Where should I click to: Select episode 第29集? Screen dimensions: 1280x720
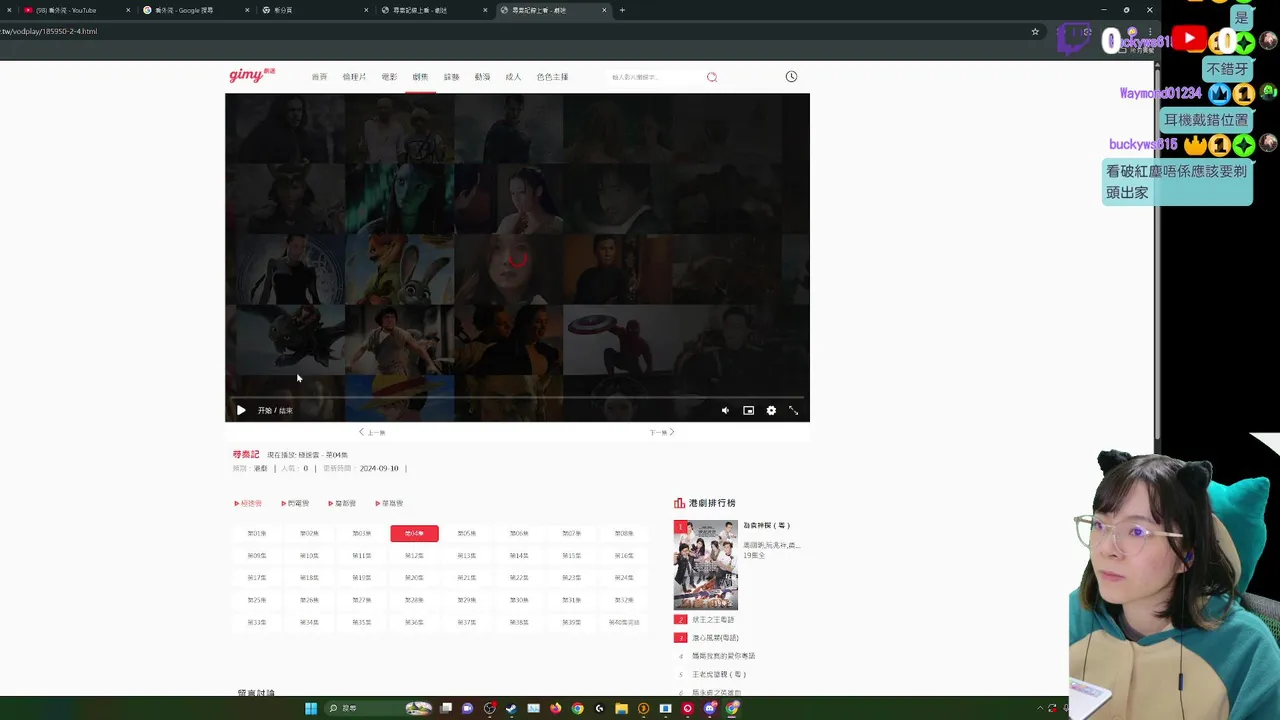(467, 600)
